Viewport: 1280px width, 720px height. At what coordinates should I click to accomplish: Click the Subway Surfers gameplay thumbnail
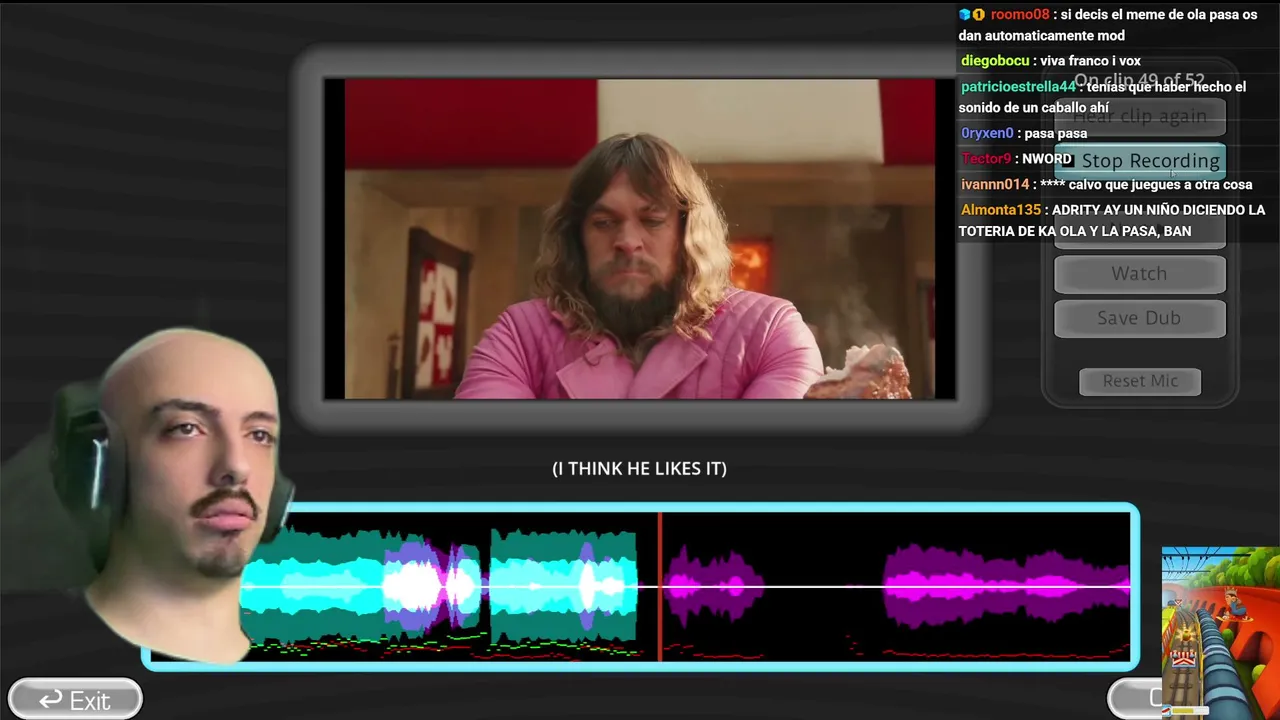click(1221, 632)
